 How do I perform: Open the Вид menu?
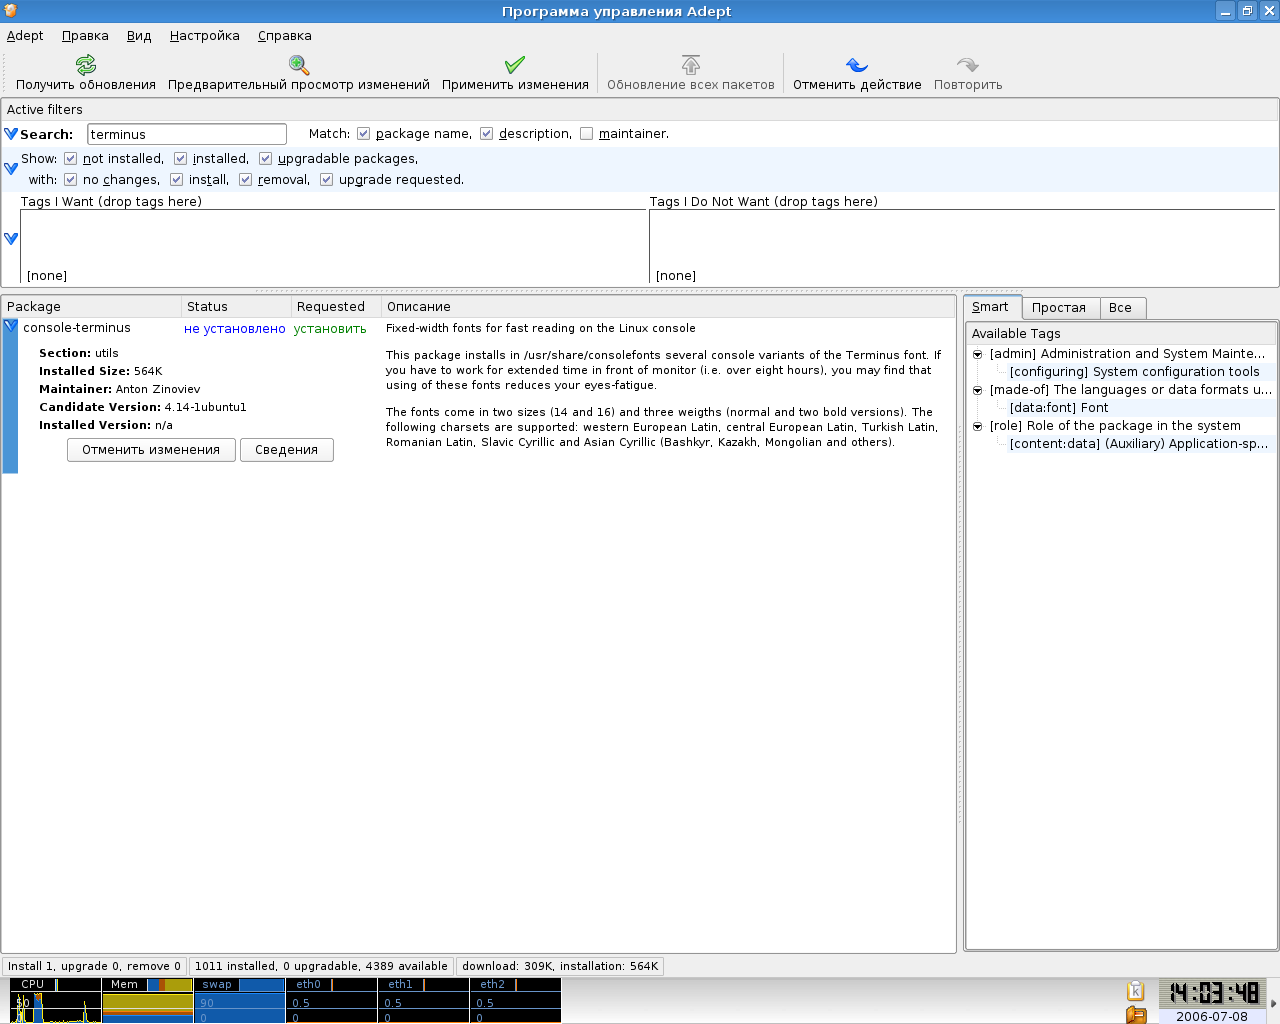(139, 36)
